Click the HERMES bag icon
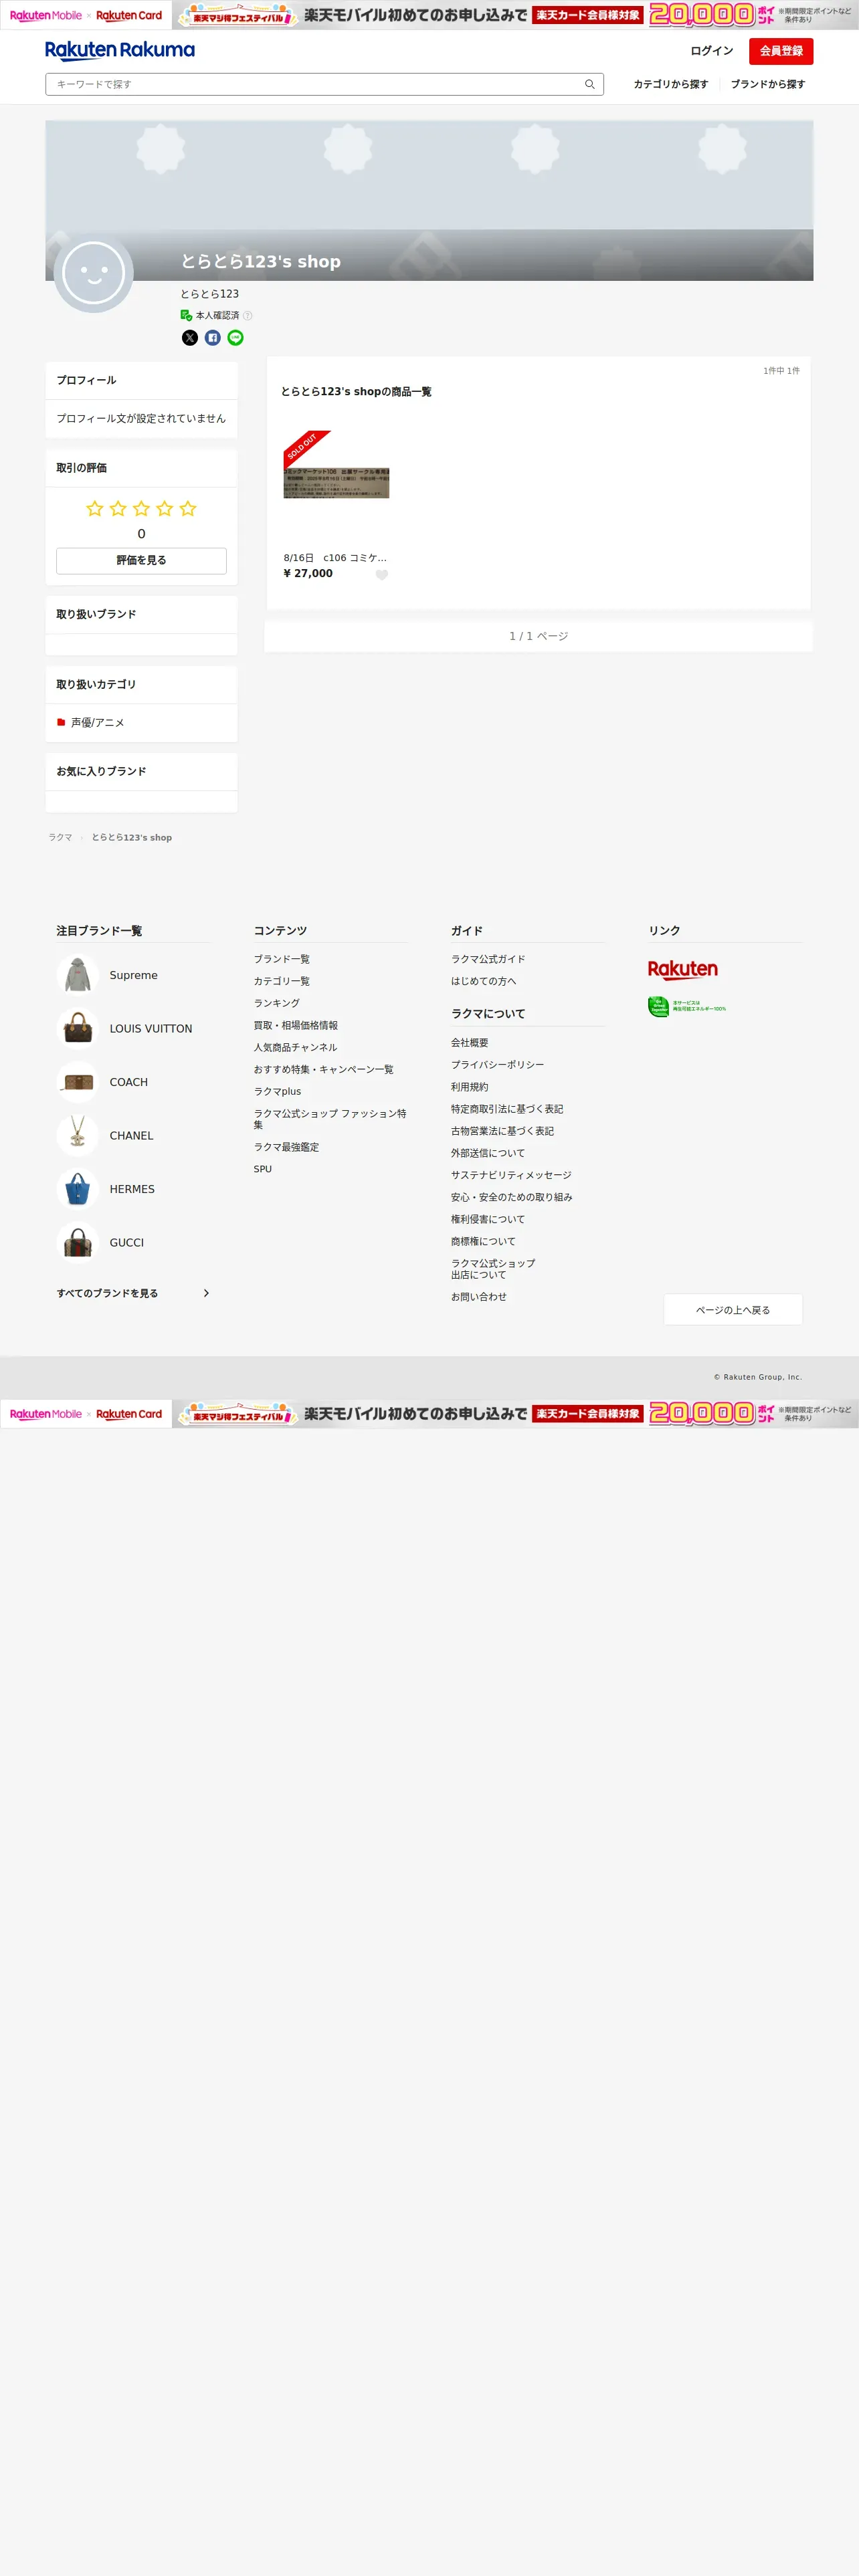 [x=77, y=1189]
